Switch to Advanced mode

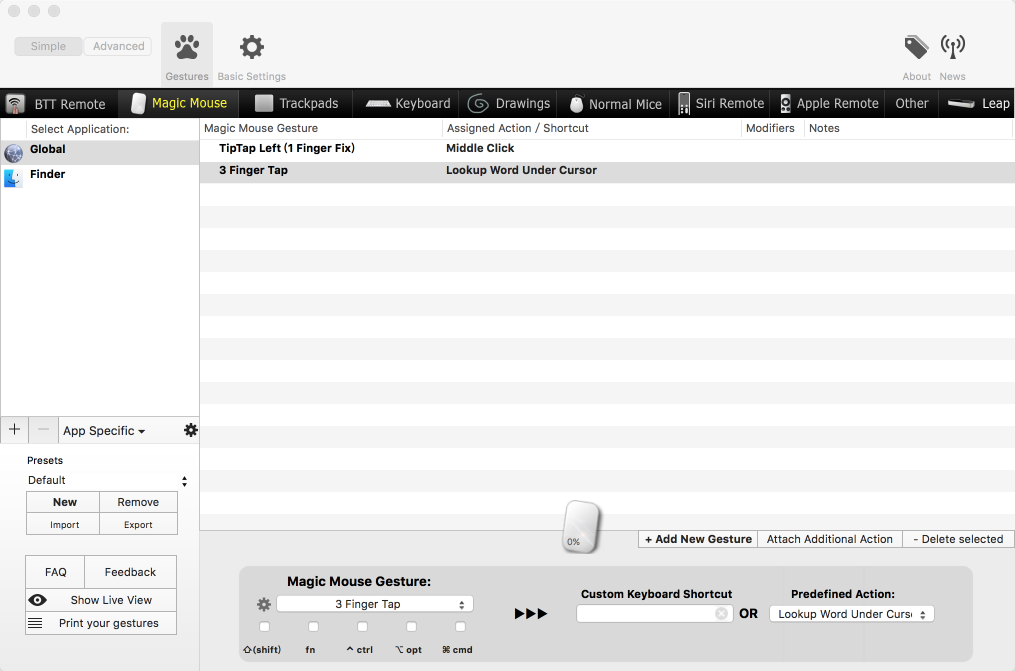coord(119,46)
